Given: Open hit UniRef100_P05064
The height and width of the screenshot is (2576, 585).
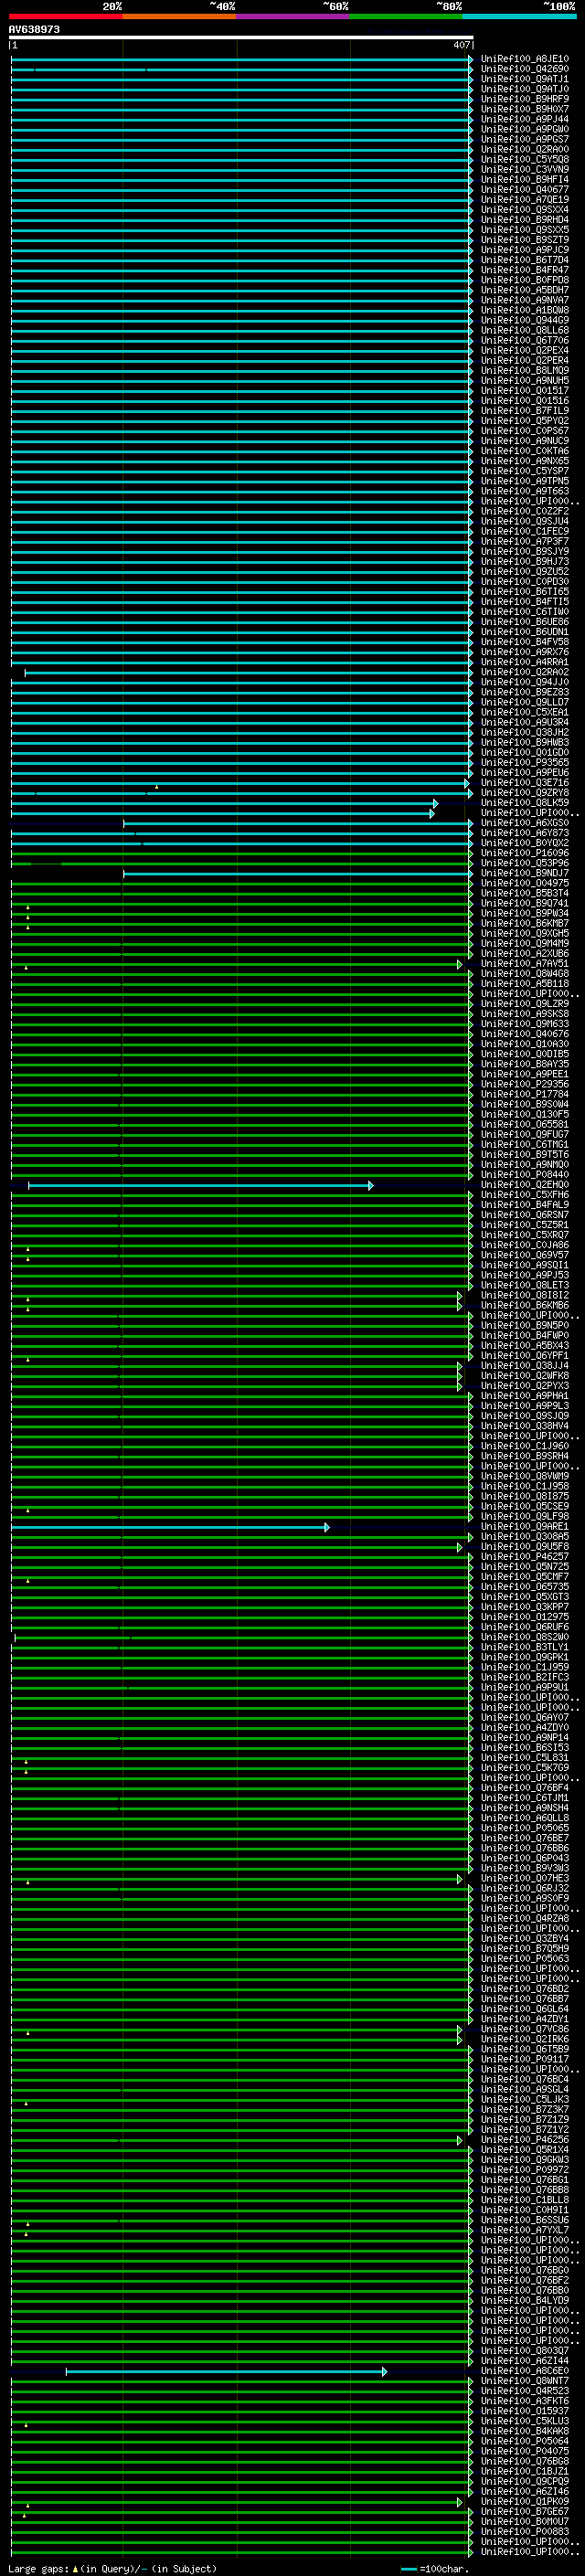Looking at the screenshot, I should coord(525,2441).
